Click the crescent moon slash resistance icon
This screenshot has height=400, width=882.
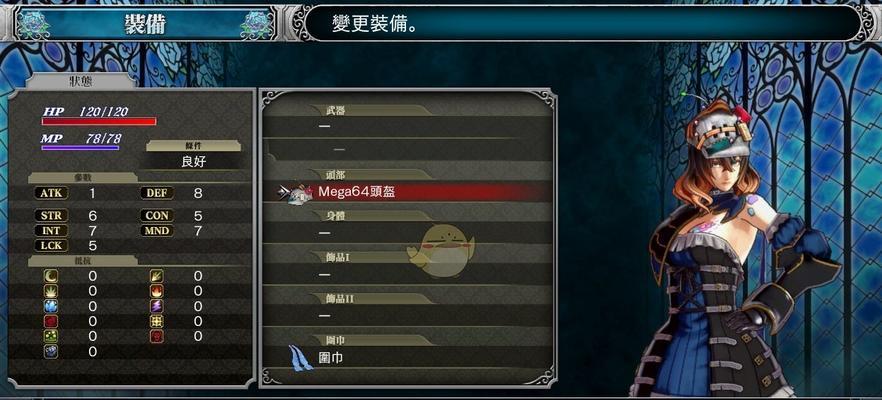51,276
